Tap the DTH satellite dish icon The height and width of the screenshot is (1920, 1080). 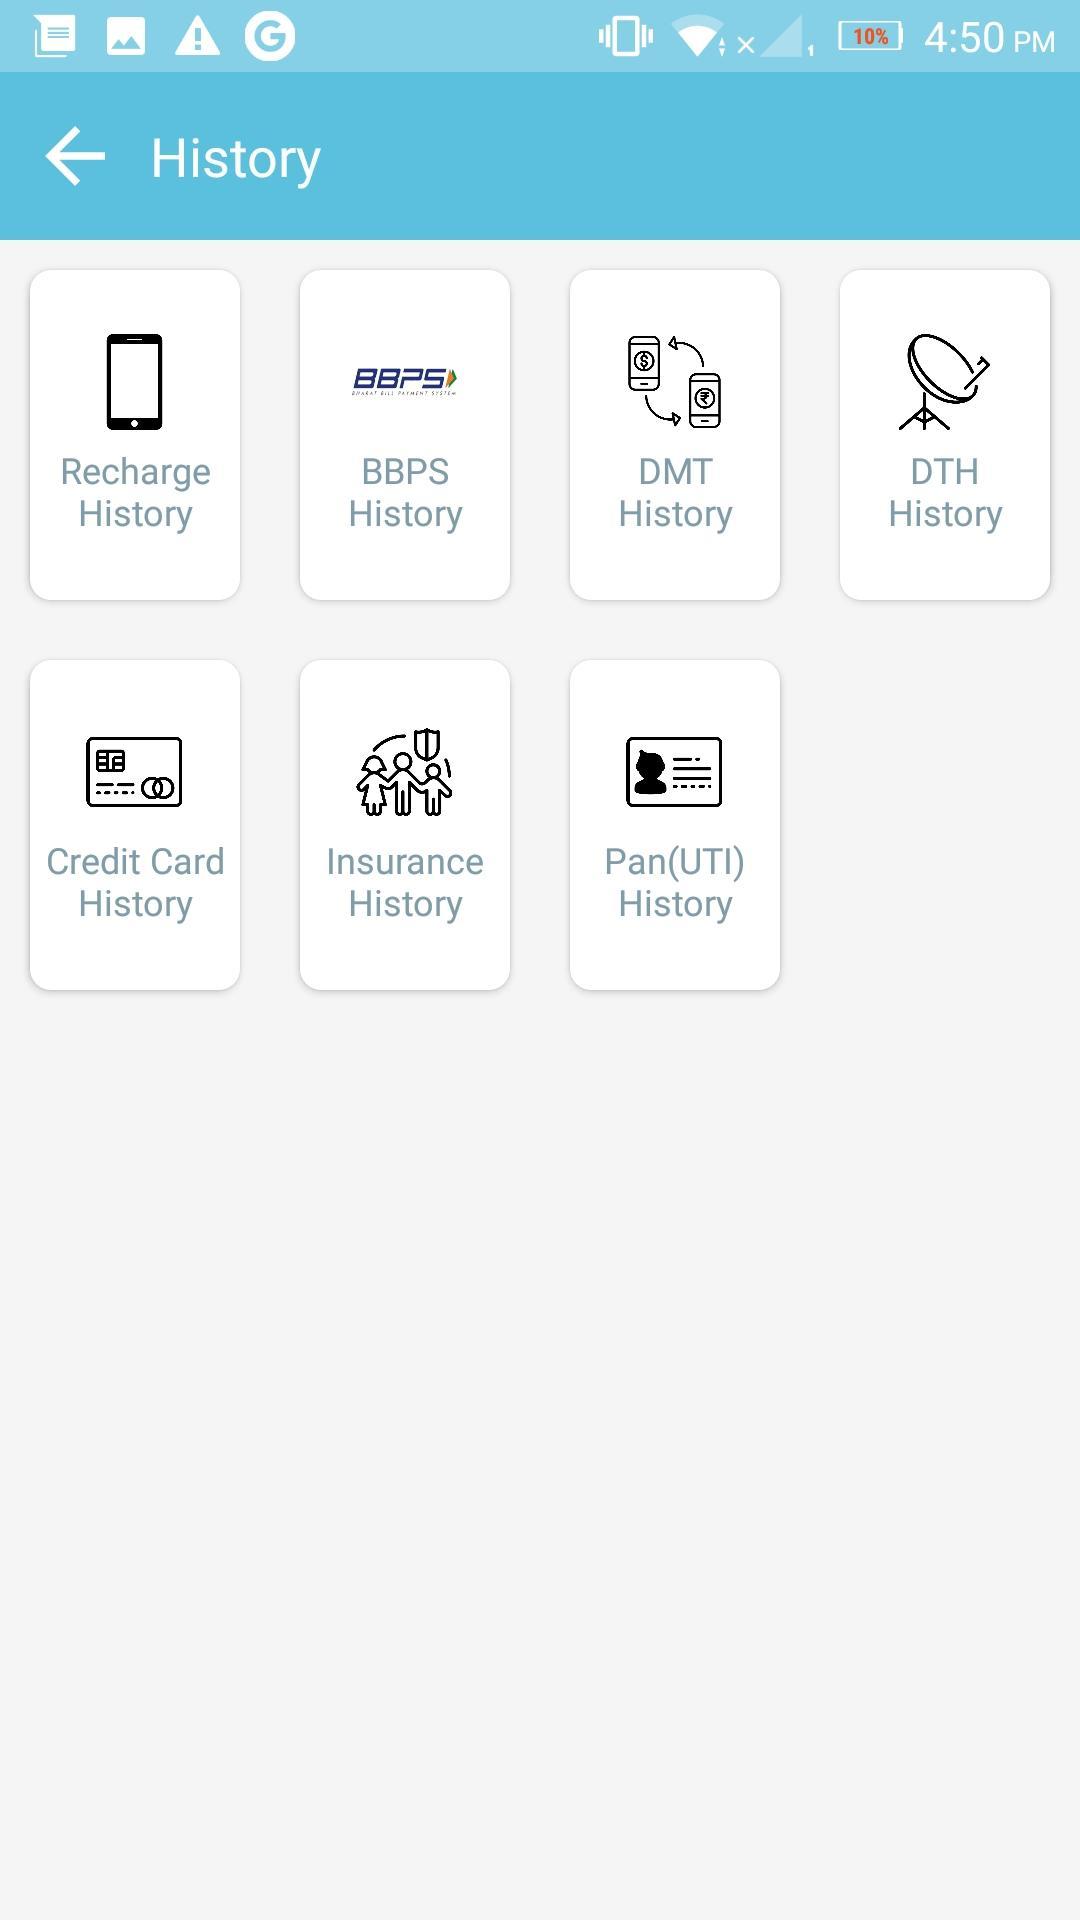944,382
